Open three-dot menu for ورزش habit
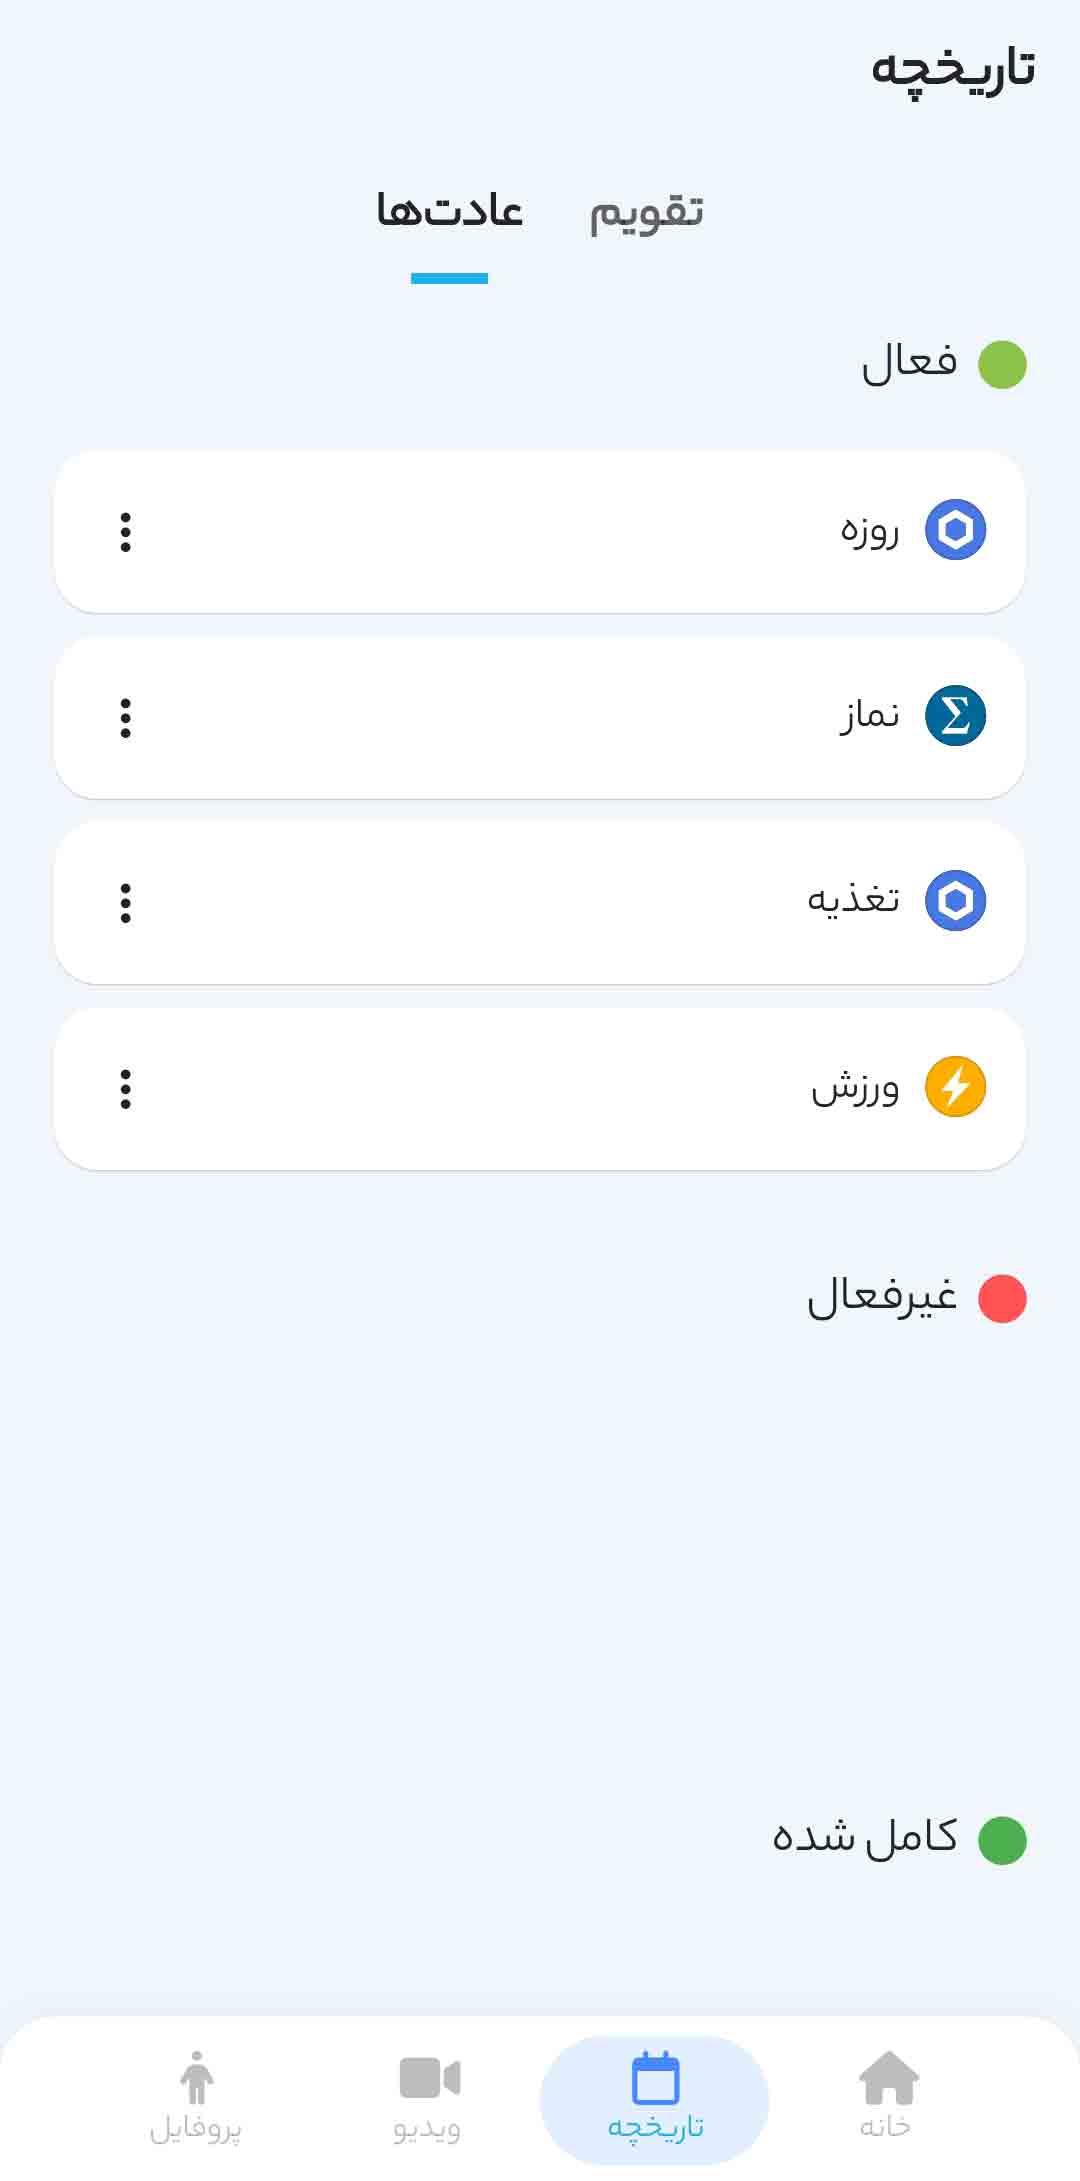Screen dimensions: 1080x2181 tap(126, 1089)
